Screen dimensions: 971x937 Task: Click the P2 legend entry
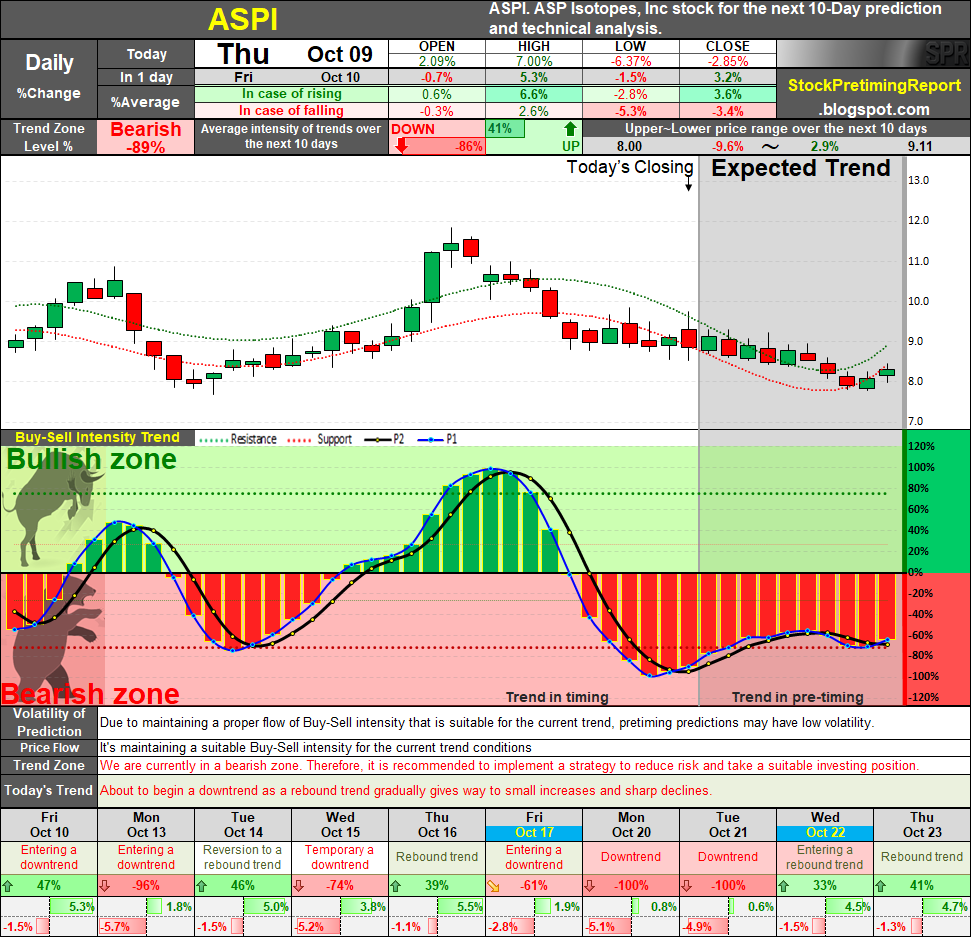click(385, 439)
